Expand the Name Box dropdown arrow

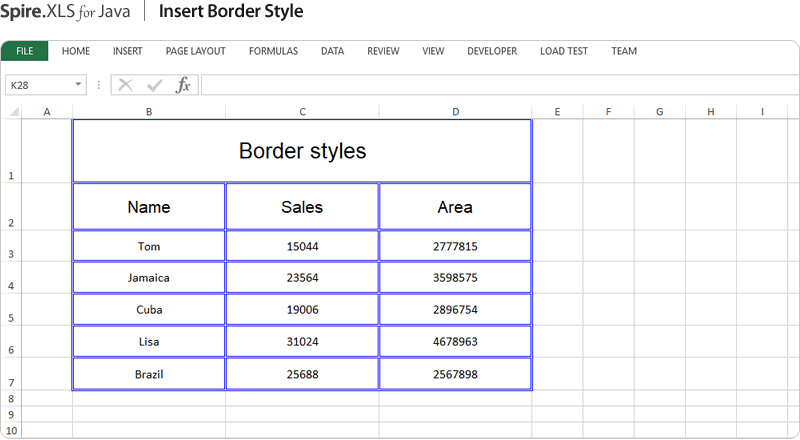[x=78, y=85]
